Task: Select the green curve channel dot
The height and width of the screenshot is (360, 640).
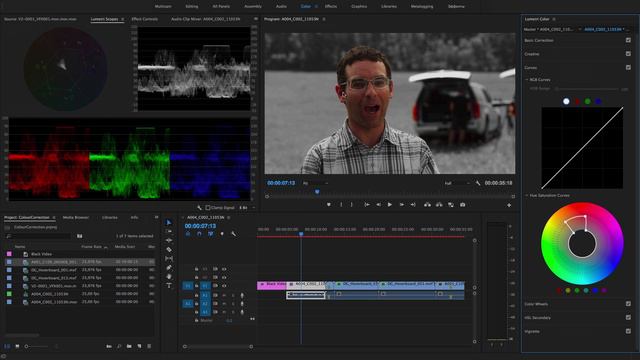Action: pos(587,101)
